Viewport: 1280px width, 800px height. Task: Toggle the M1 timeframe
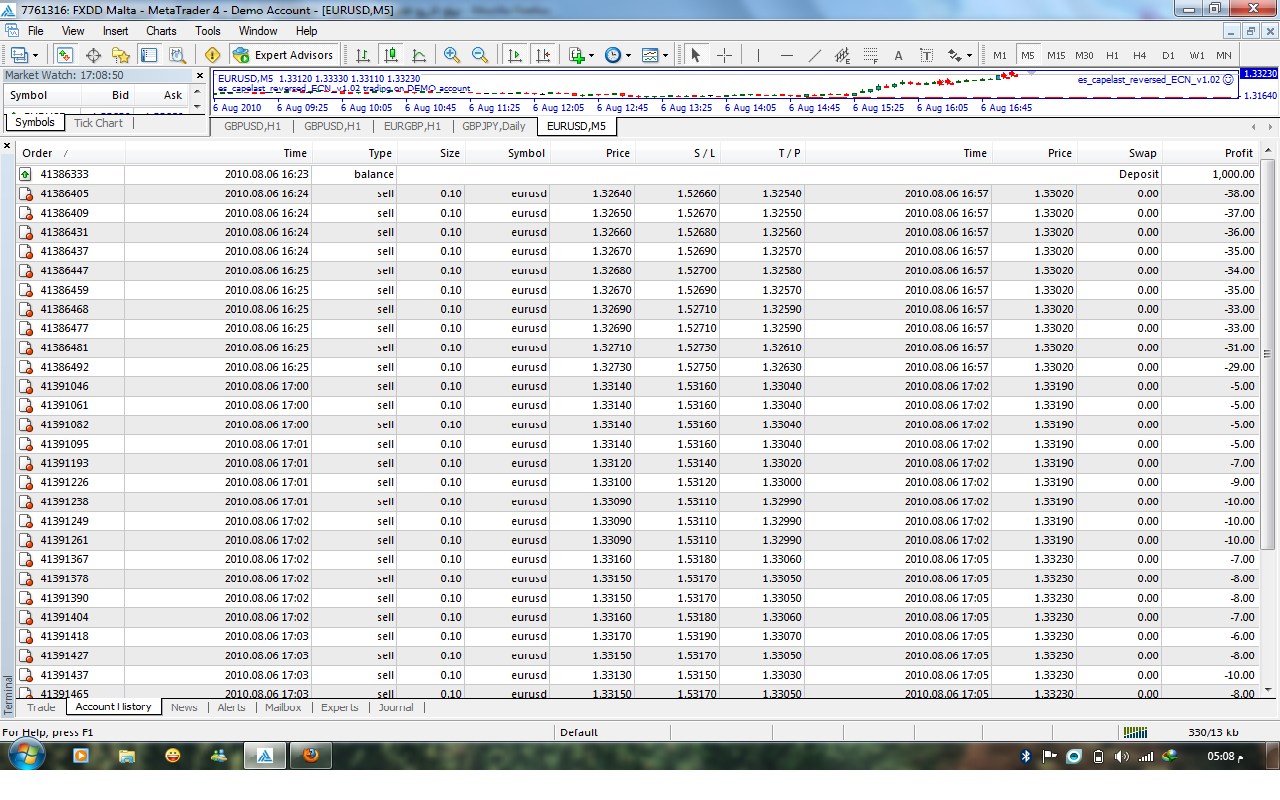pyautogui.click(x=1000, y=55)
